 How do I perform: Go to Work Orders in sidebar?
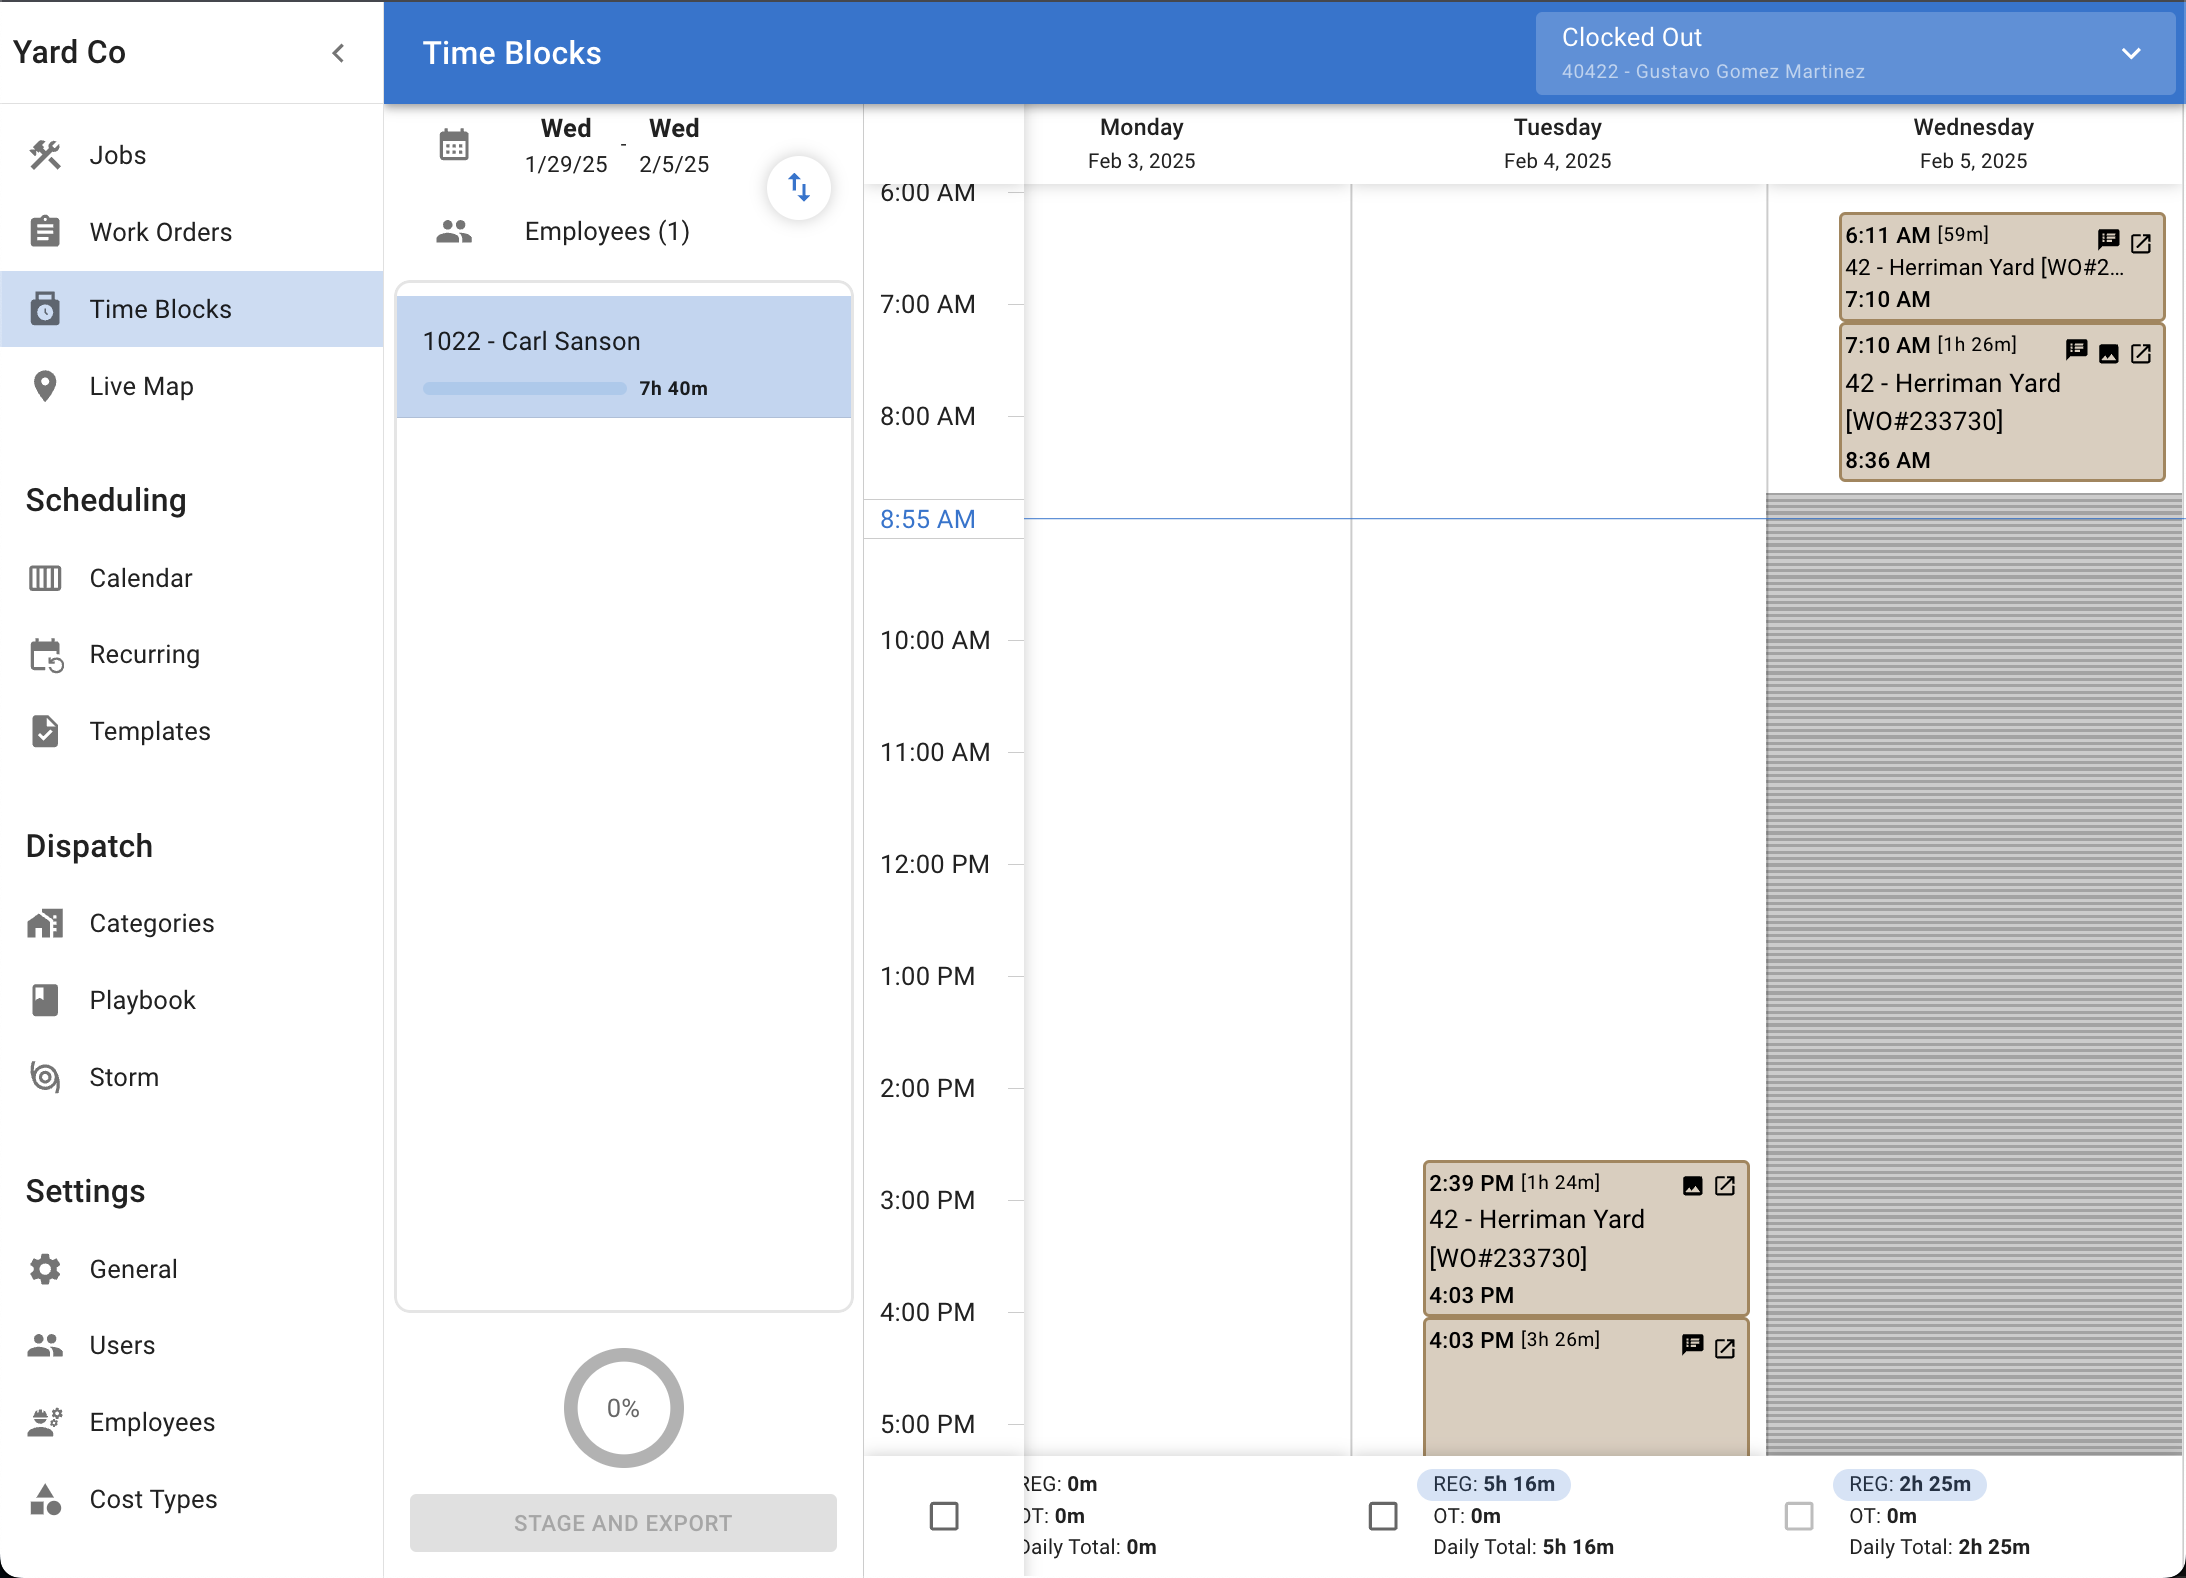160,232
